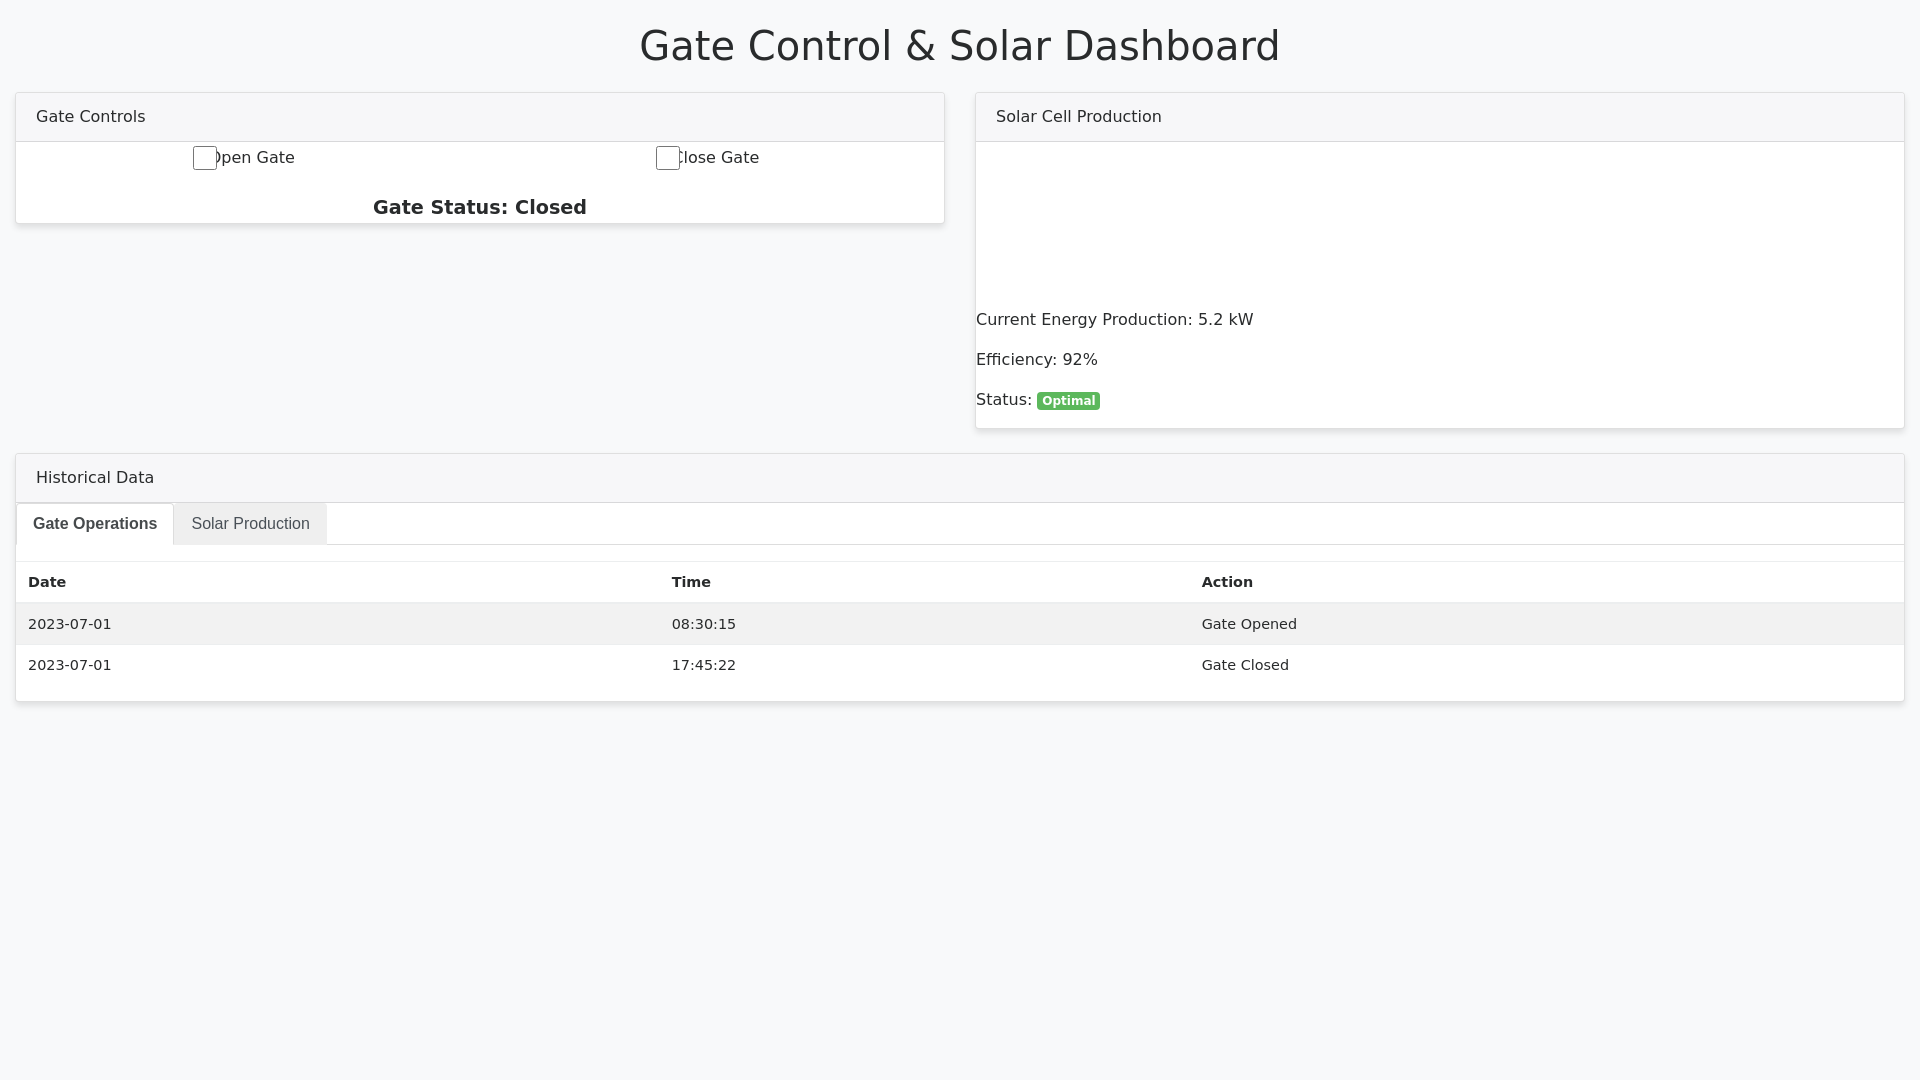Select the Gate Controls panel header
The height and width of the screenshot is (1080, 1920).
90,116
